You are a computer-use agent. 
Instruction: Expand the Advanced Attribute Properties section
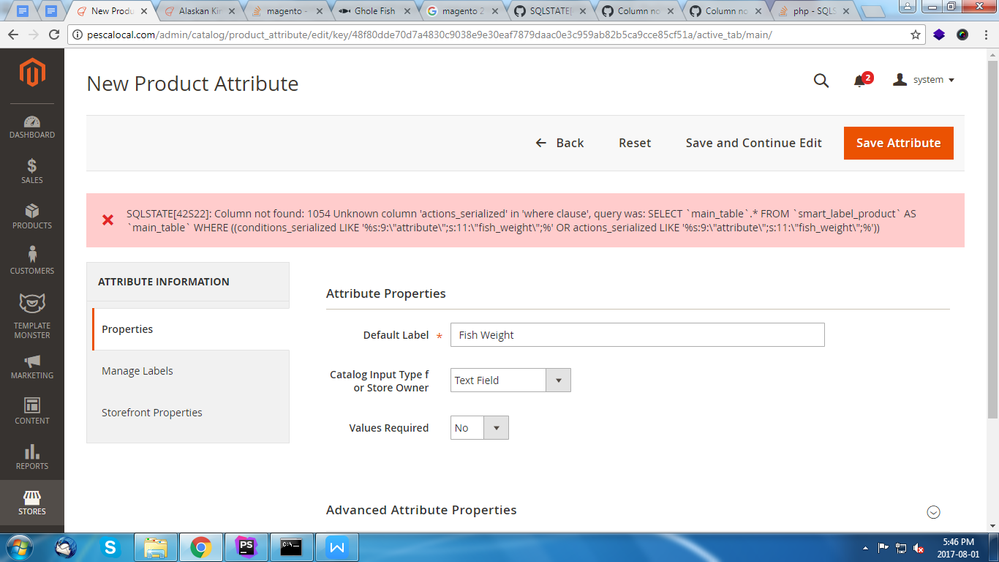click(933, 511)
